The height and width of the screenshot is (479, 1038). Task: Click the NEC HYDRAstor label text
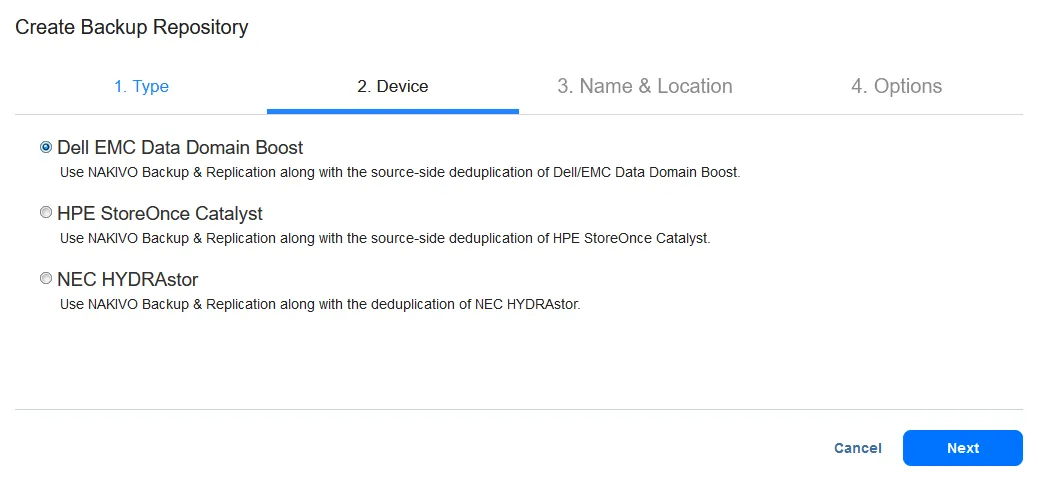128,279
